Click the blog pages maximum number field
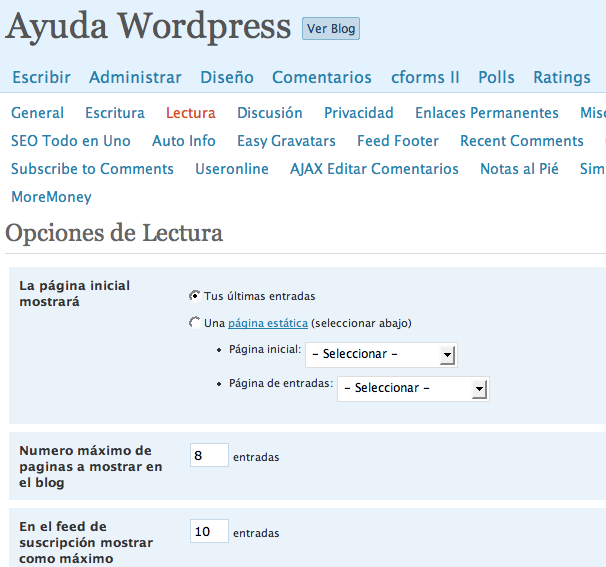Screen dimensions: 606x567 click(209, 456)
